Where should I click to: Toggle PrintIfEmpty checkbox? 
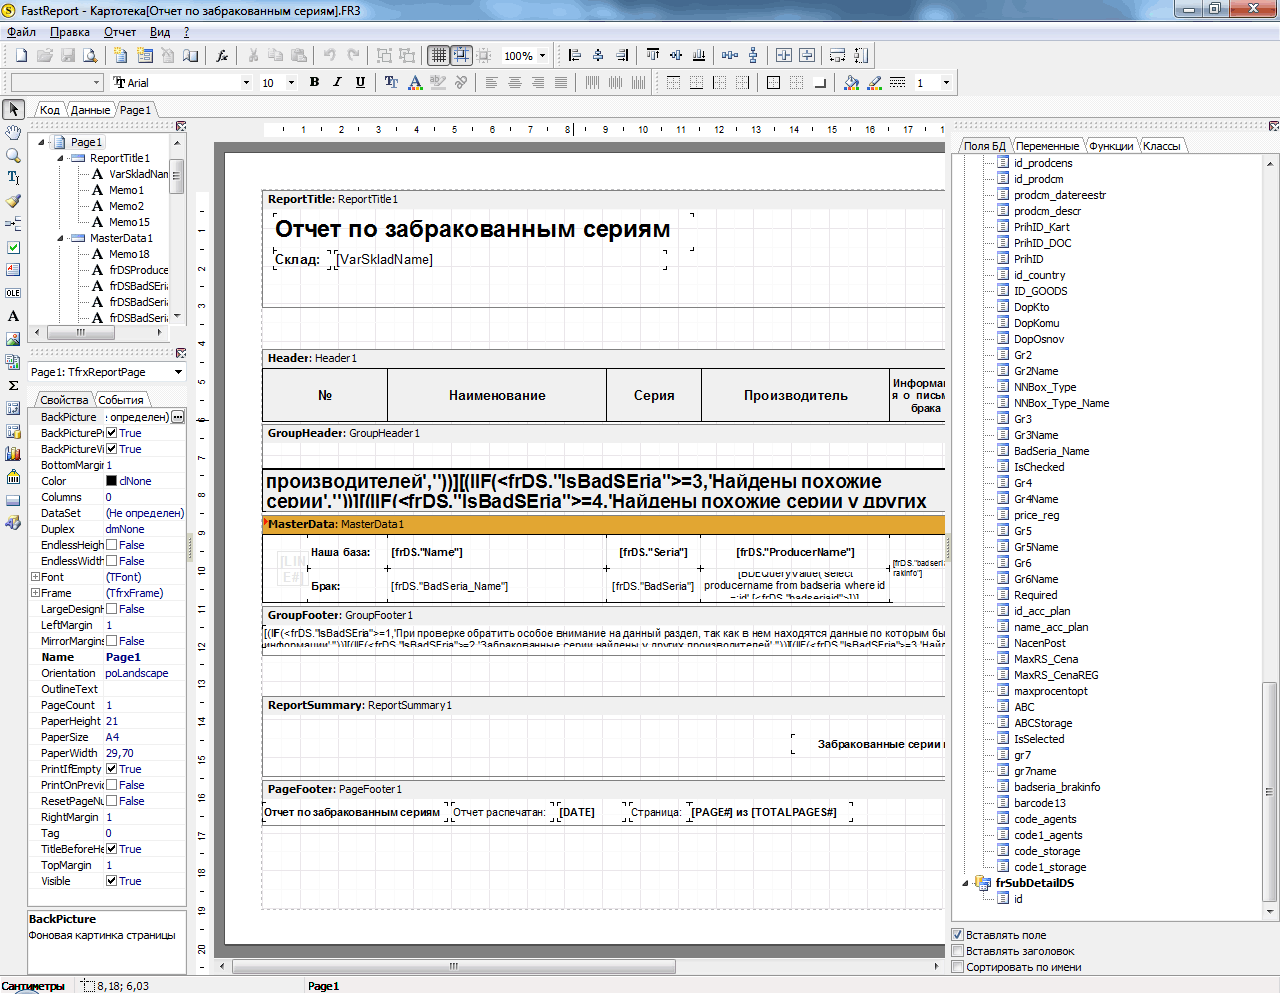[112, 769]
